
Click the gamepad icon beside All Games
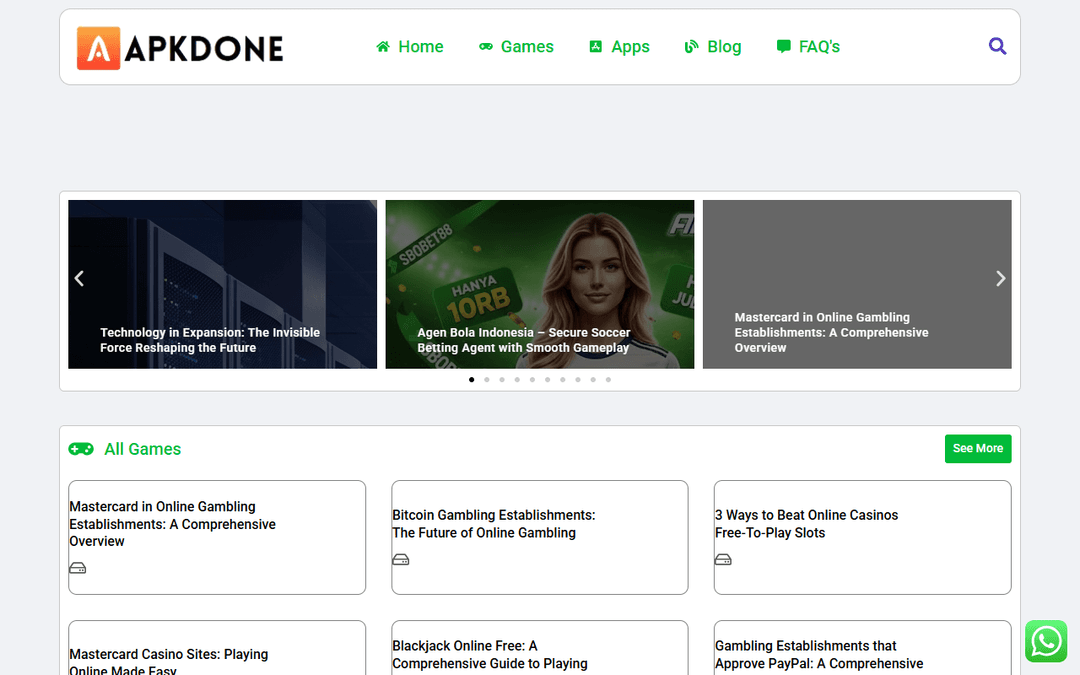(x=81, y=449)
